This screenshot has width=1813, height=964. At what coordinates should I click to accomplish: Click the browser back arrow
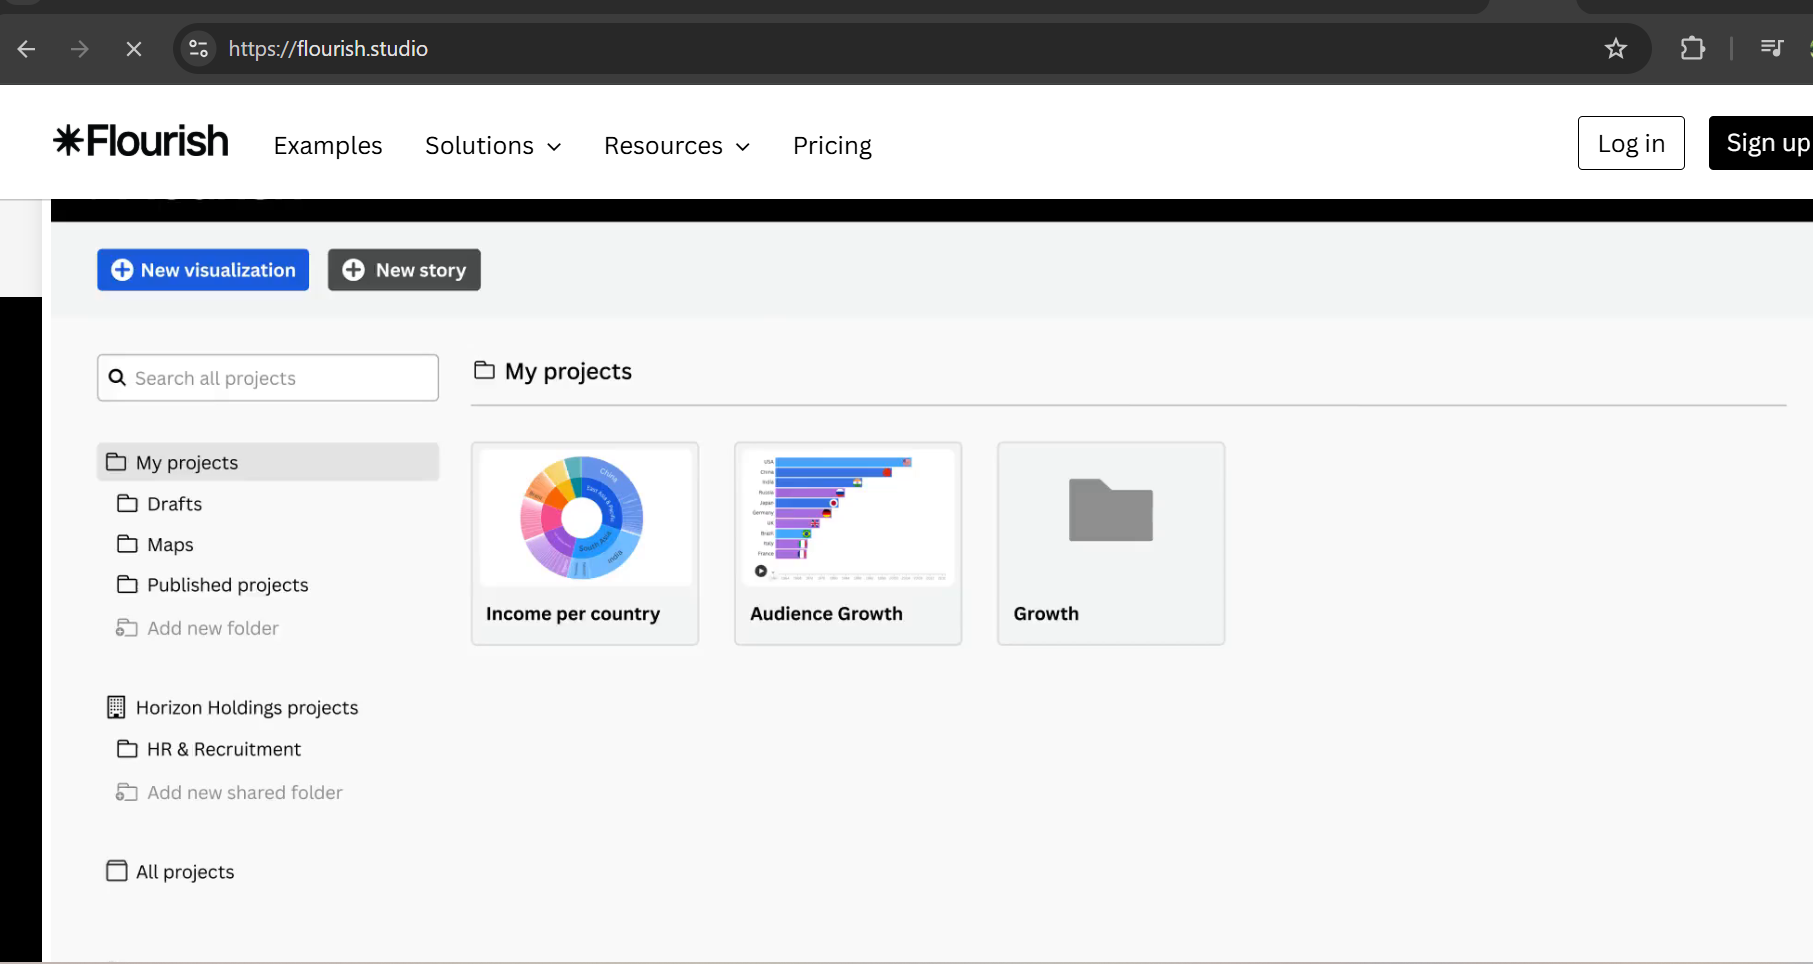(27, 49)
